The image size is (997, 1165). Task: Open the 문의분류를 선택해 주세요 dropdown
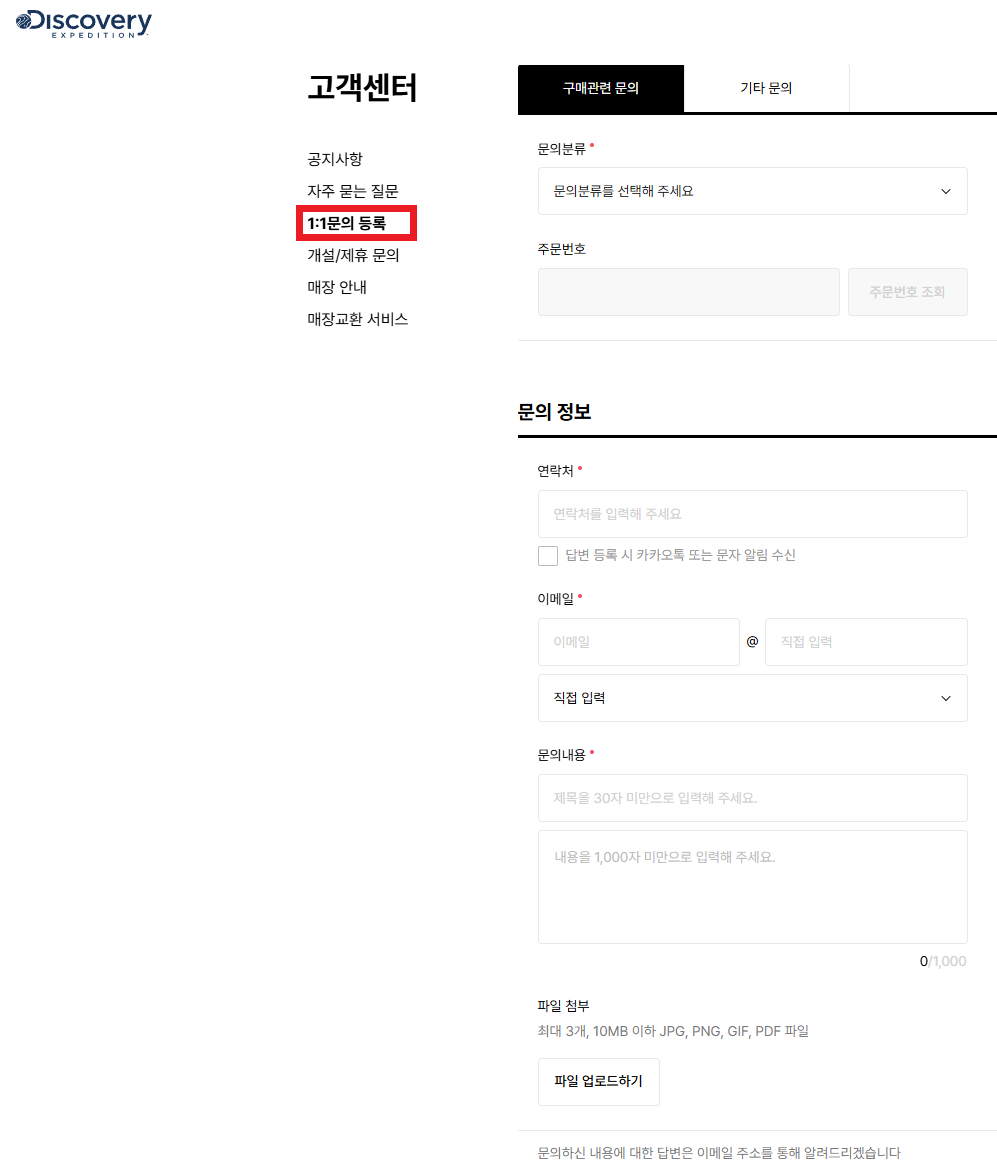click(752, 192)
